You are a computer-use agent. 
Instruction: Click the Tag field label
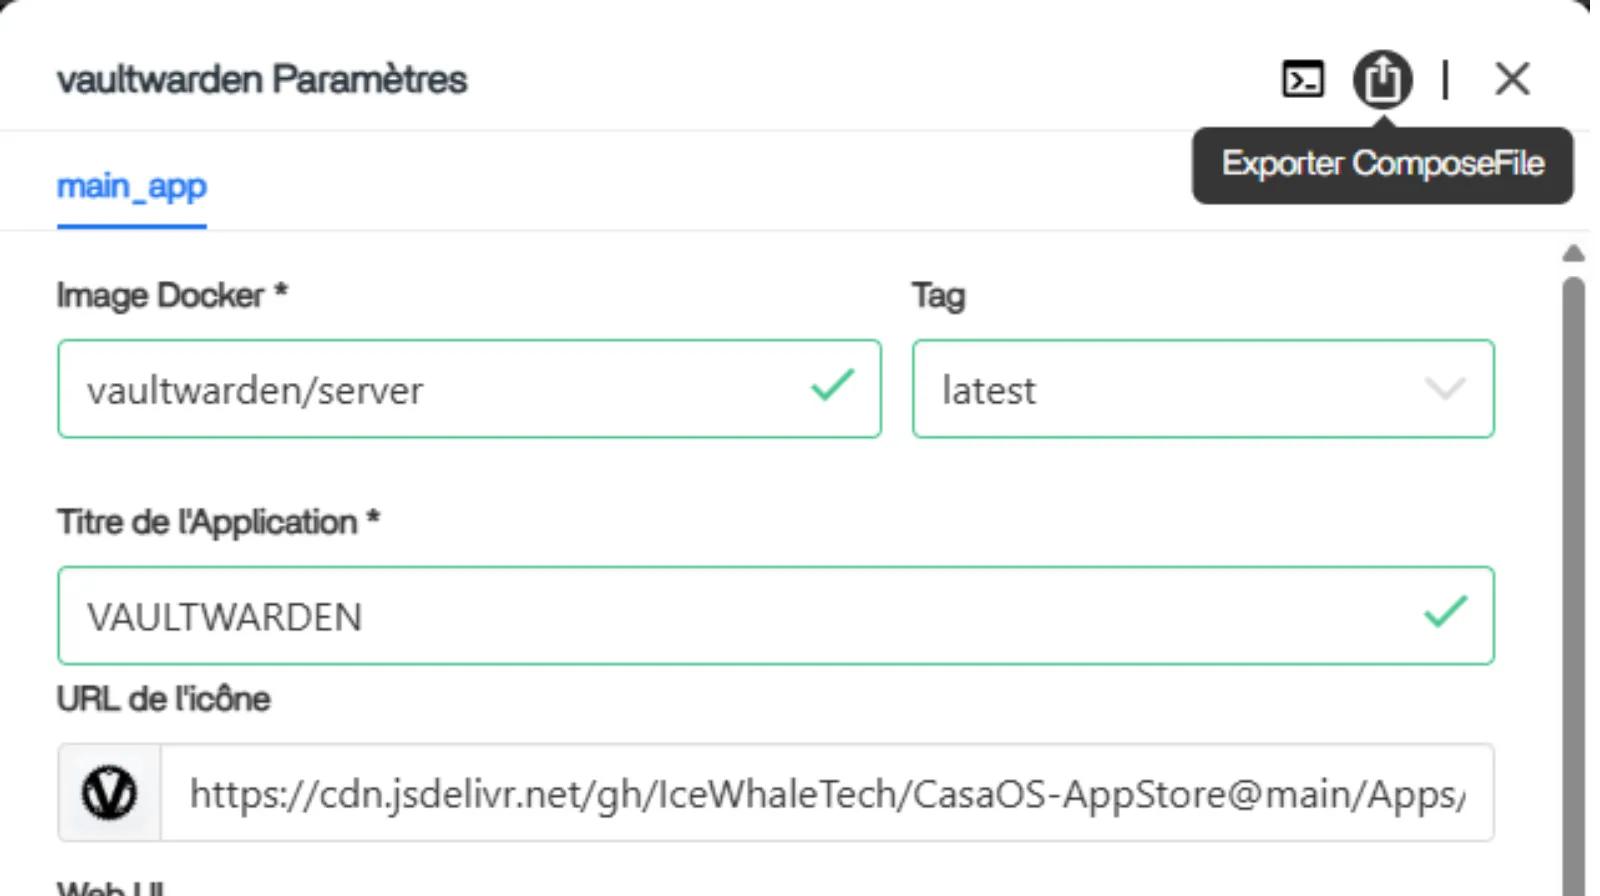[x=938, y=296]
